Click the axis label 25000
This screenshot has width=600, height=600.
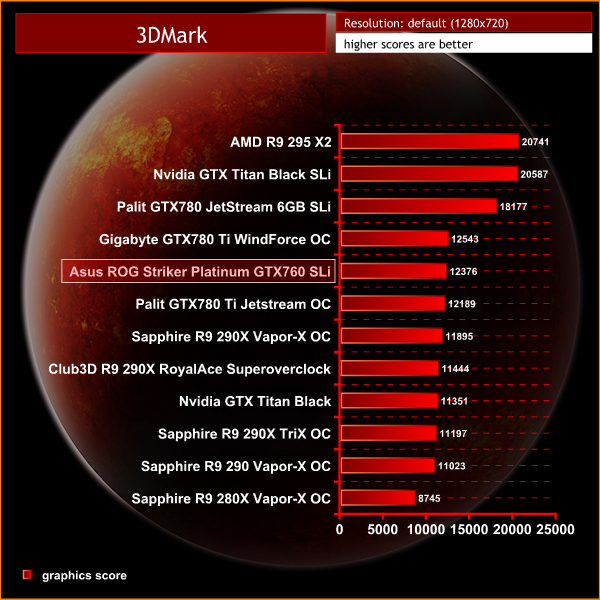coord(555,530)
